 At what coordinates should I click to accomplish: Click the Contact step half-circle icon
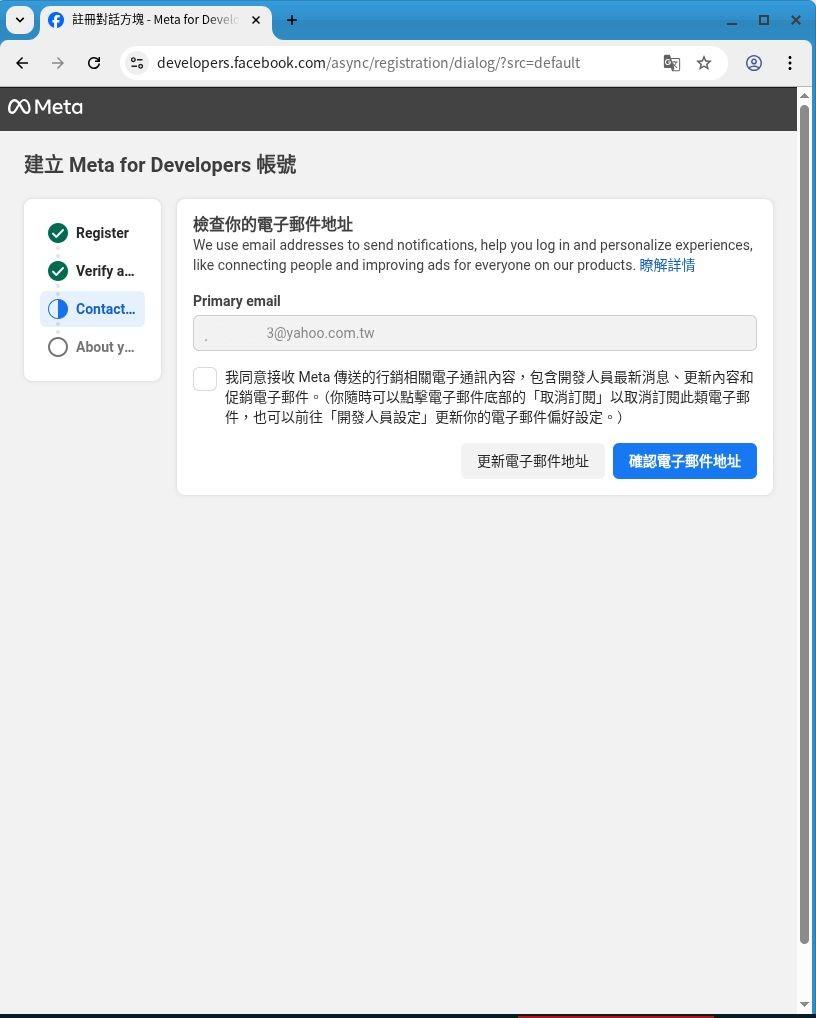coord(58,309)
